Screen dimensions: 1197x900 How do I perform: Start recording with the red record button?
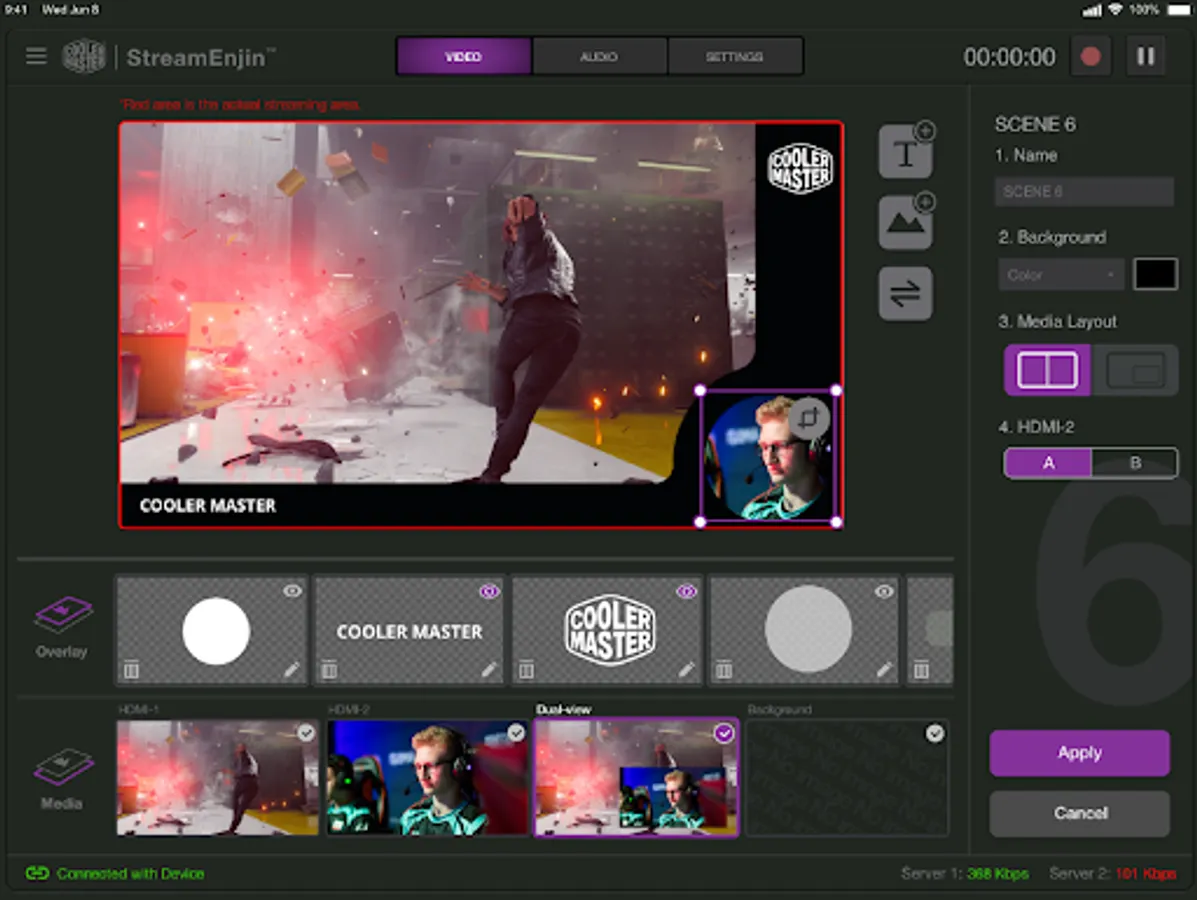point(1091,56)
